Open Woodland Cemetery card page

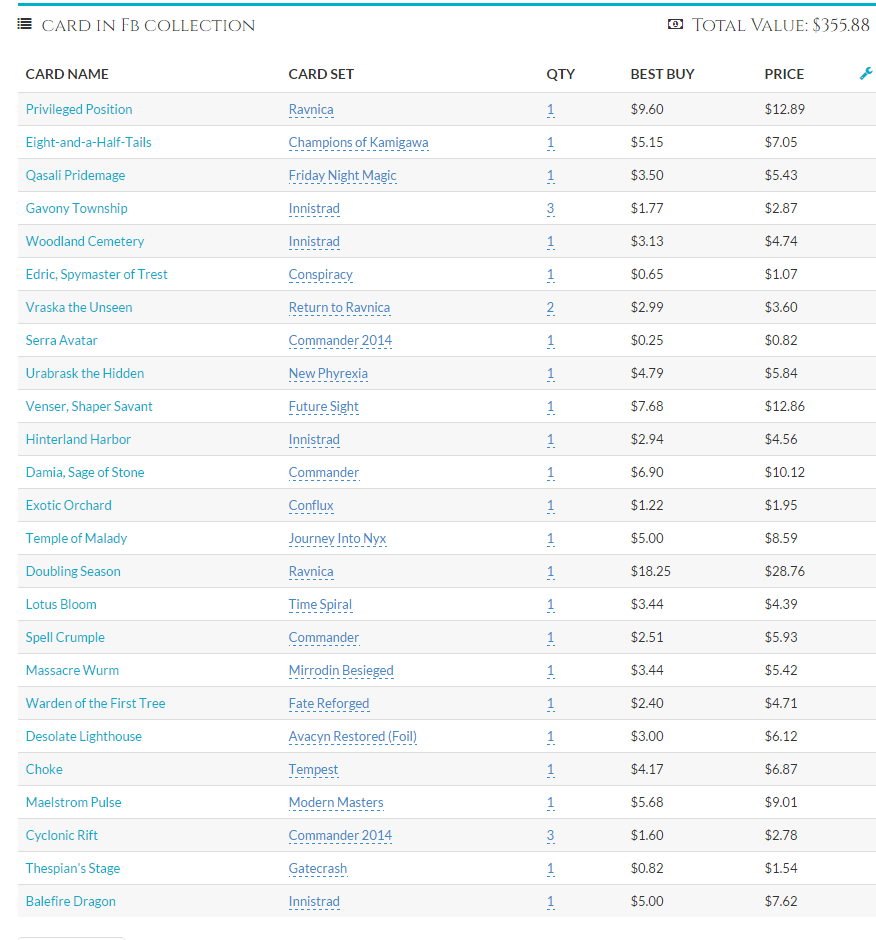tap(85, 241)
